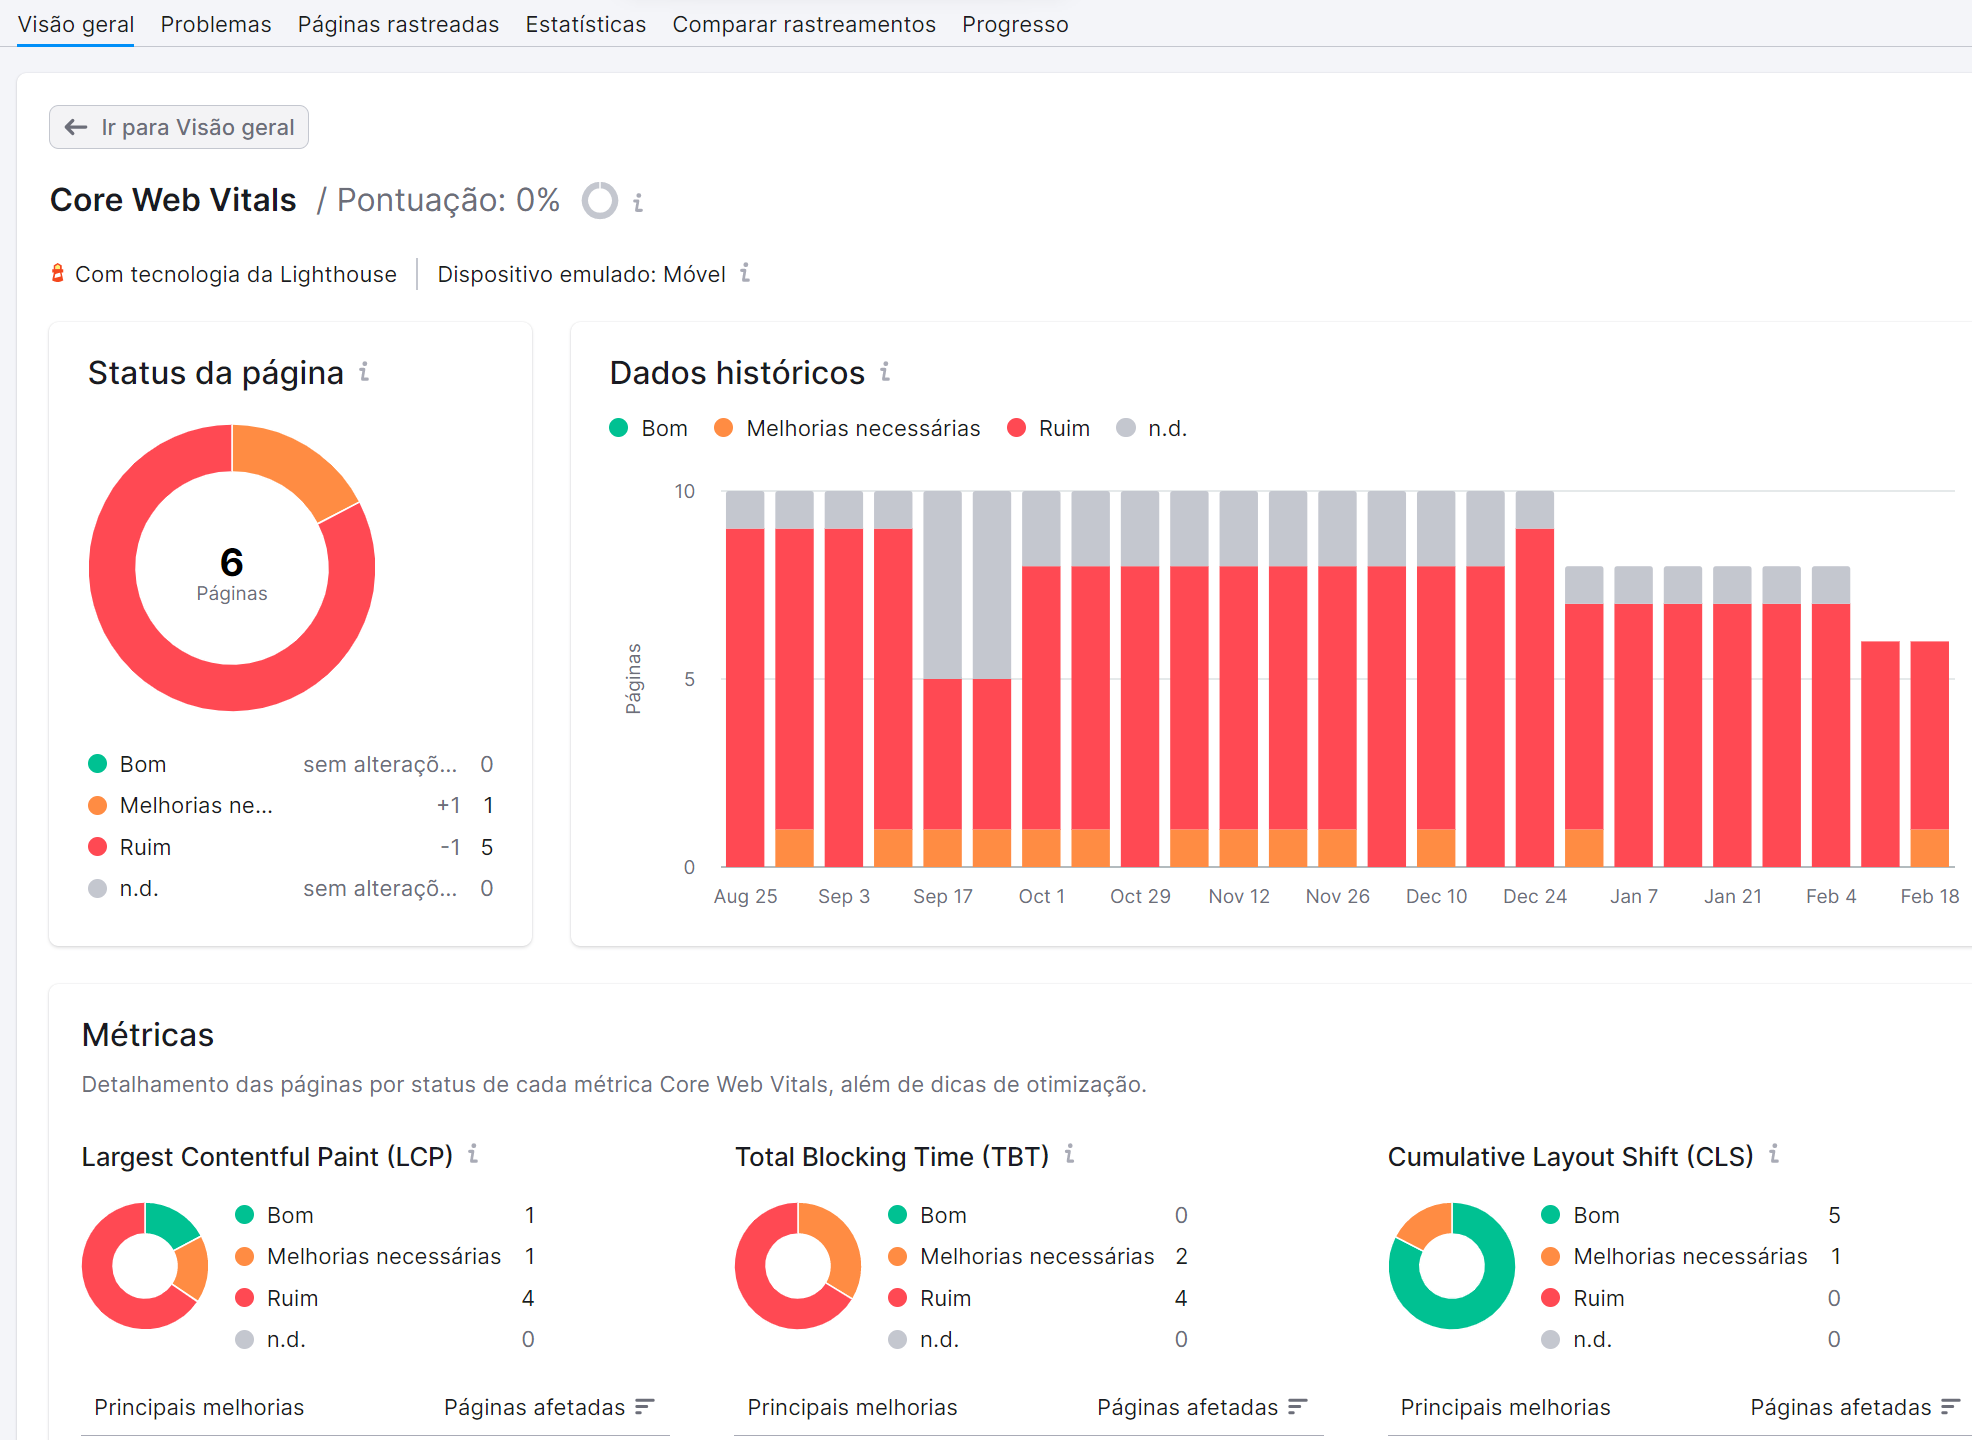1972x1440 pixels.
Task: Click info icon beside Dispositivo emulado: Móvel
Action: [x=745, y=273]
